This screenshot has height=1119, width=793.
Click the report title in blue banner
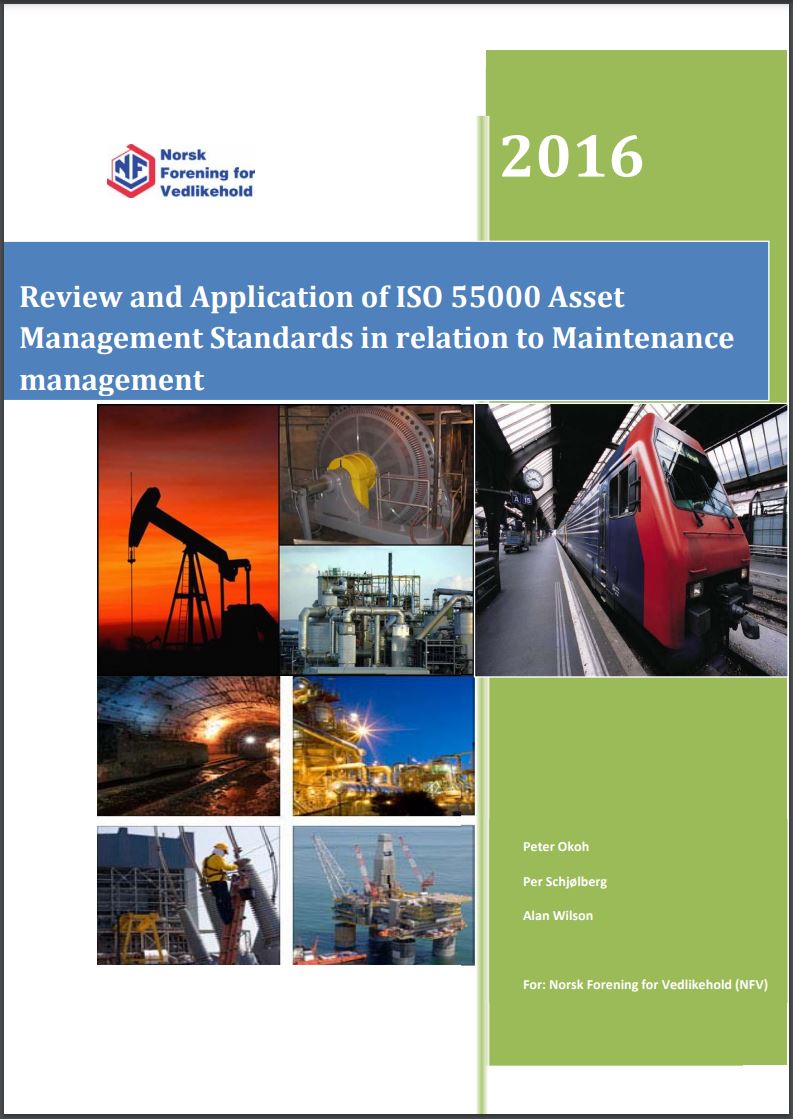tap(376, 338)
